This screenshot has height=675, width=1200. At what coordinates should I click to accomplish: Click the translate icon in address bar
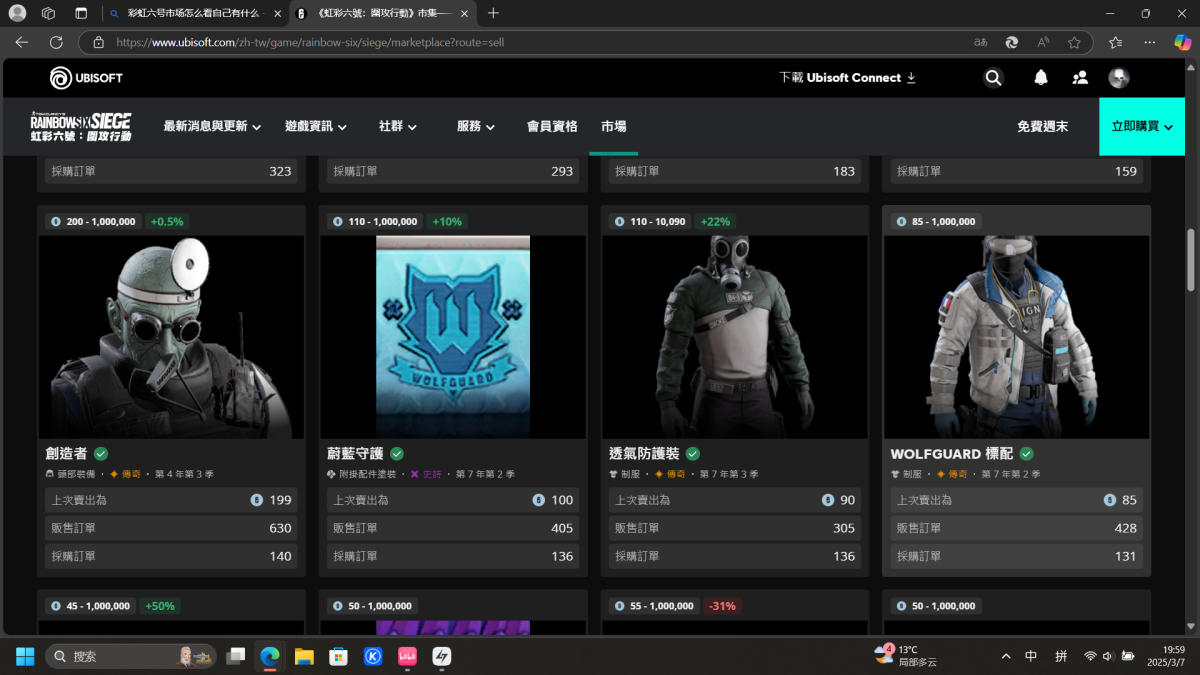[981, 43]
